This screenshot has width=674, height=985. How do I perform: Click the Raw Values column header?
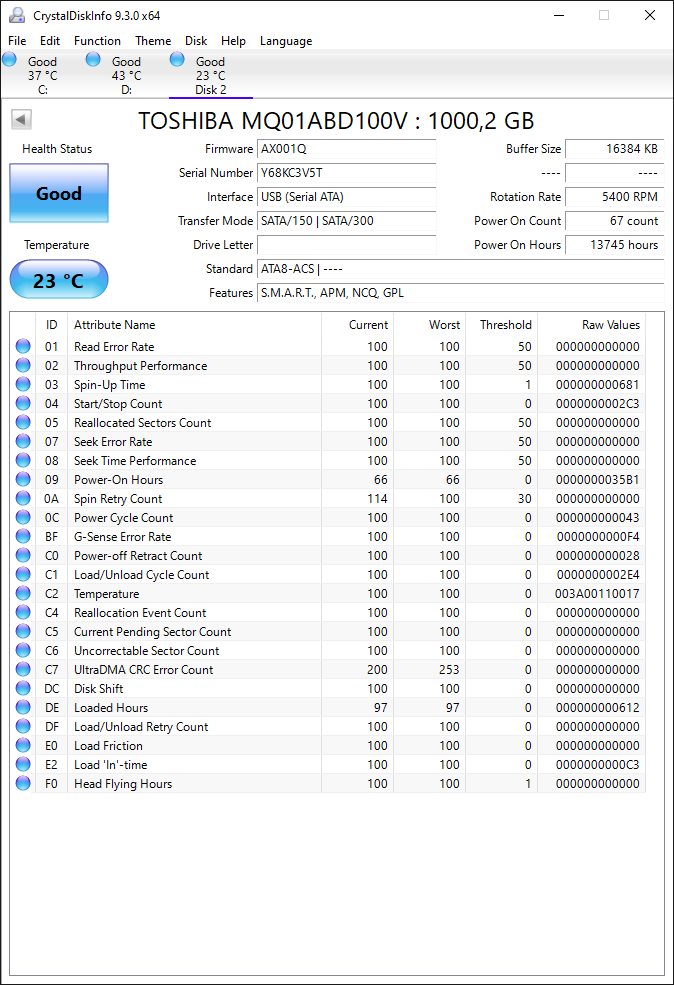592,325
